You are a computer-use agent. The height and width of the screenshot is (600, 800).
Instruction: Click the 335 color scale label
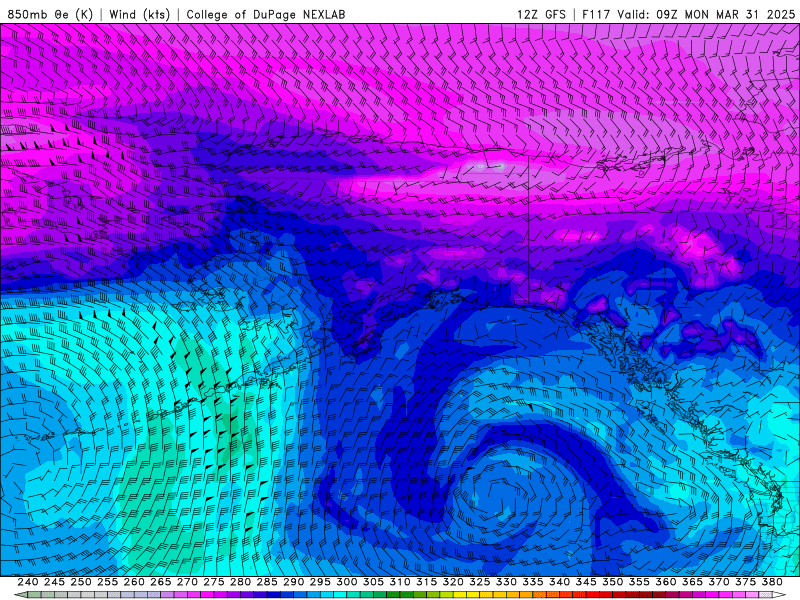click(x=533, y=582)
